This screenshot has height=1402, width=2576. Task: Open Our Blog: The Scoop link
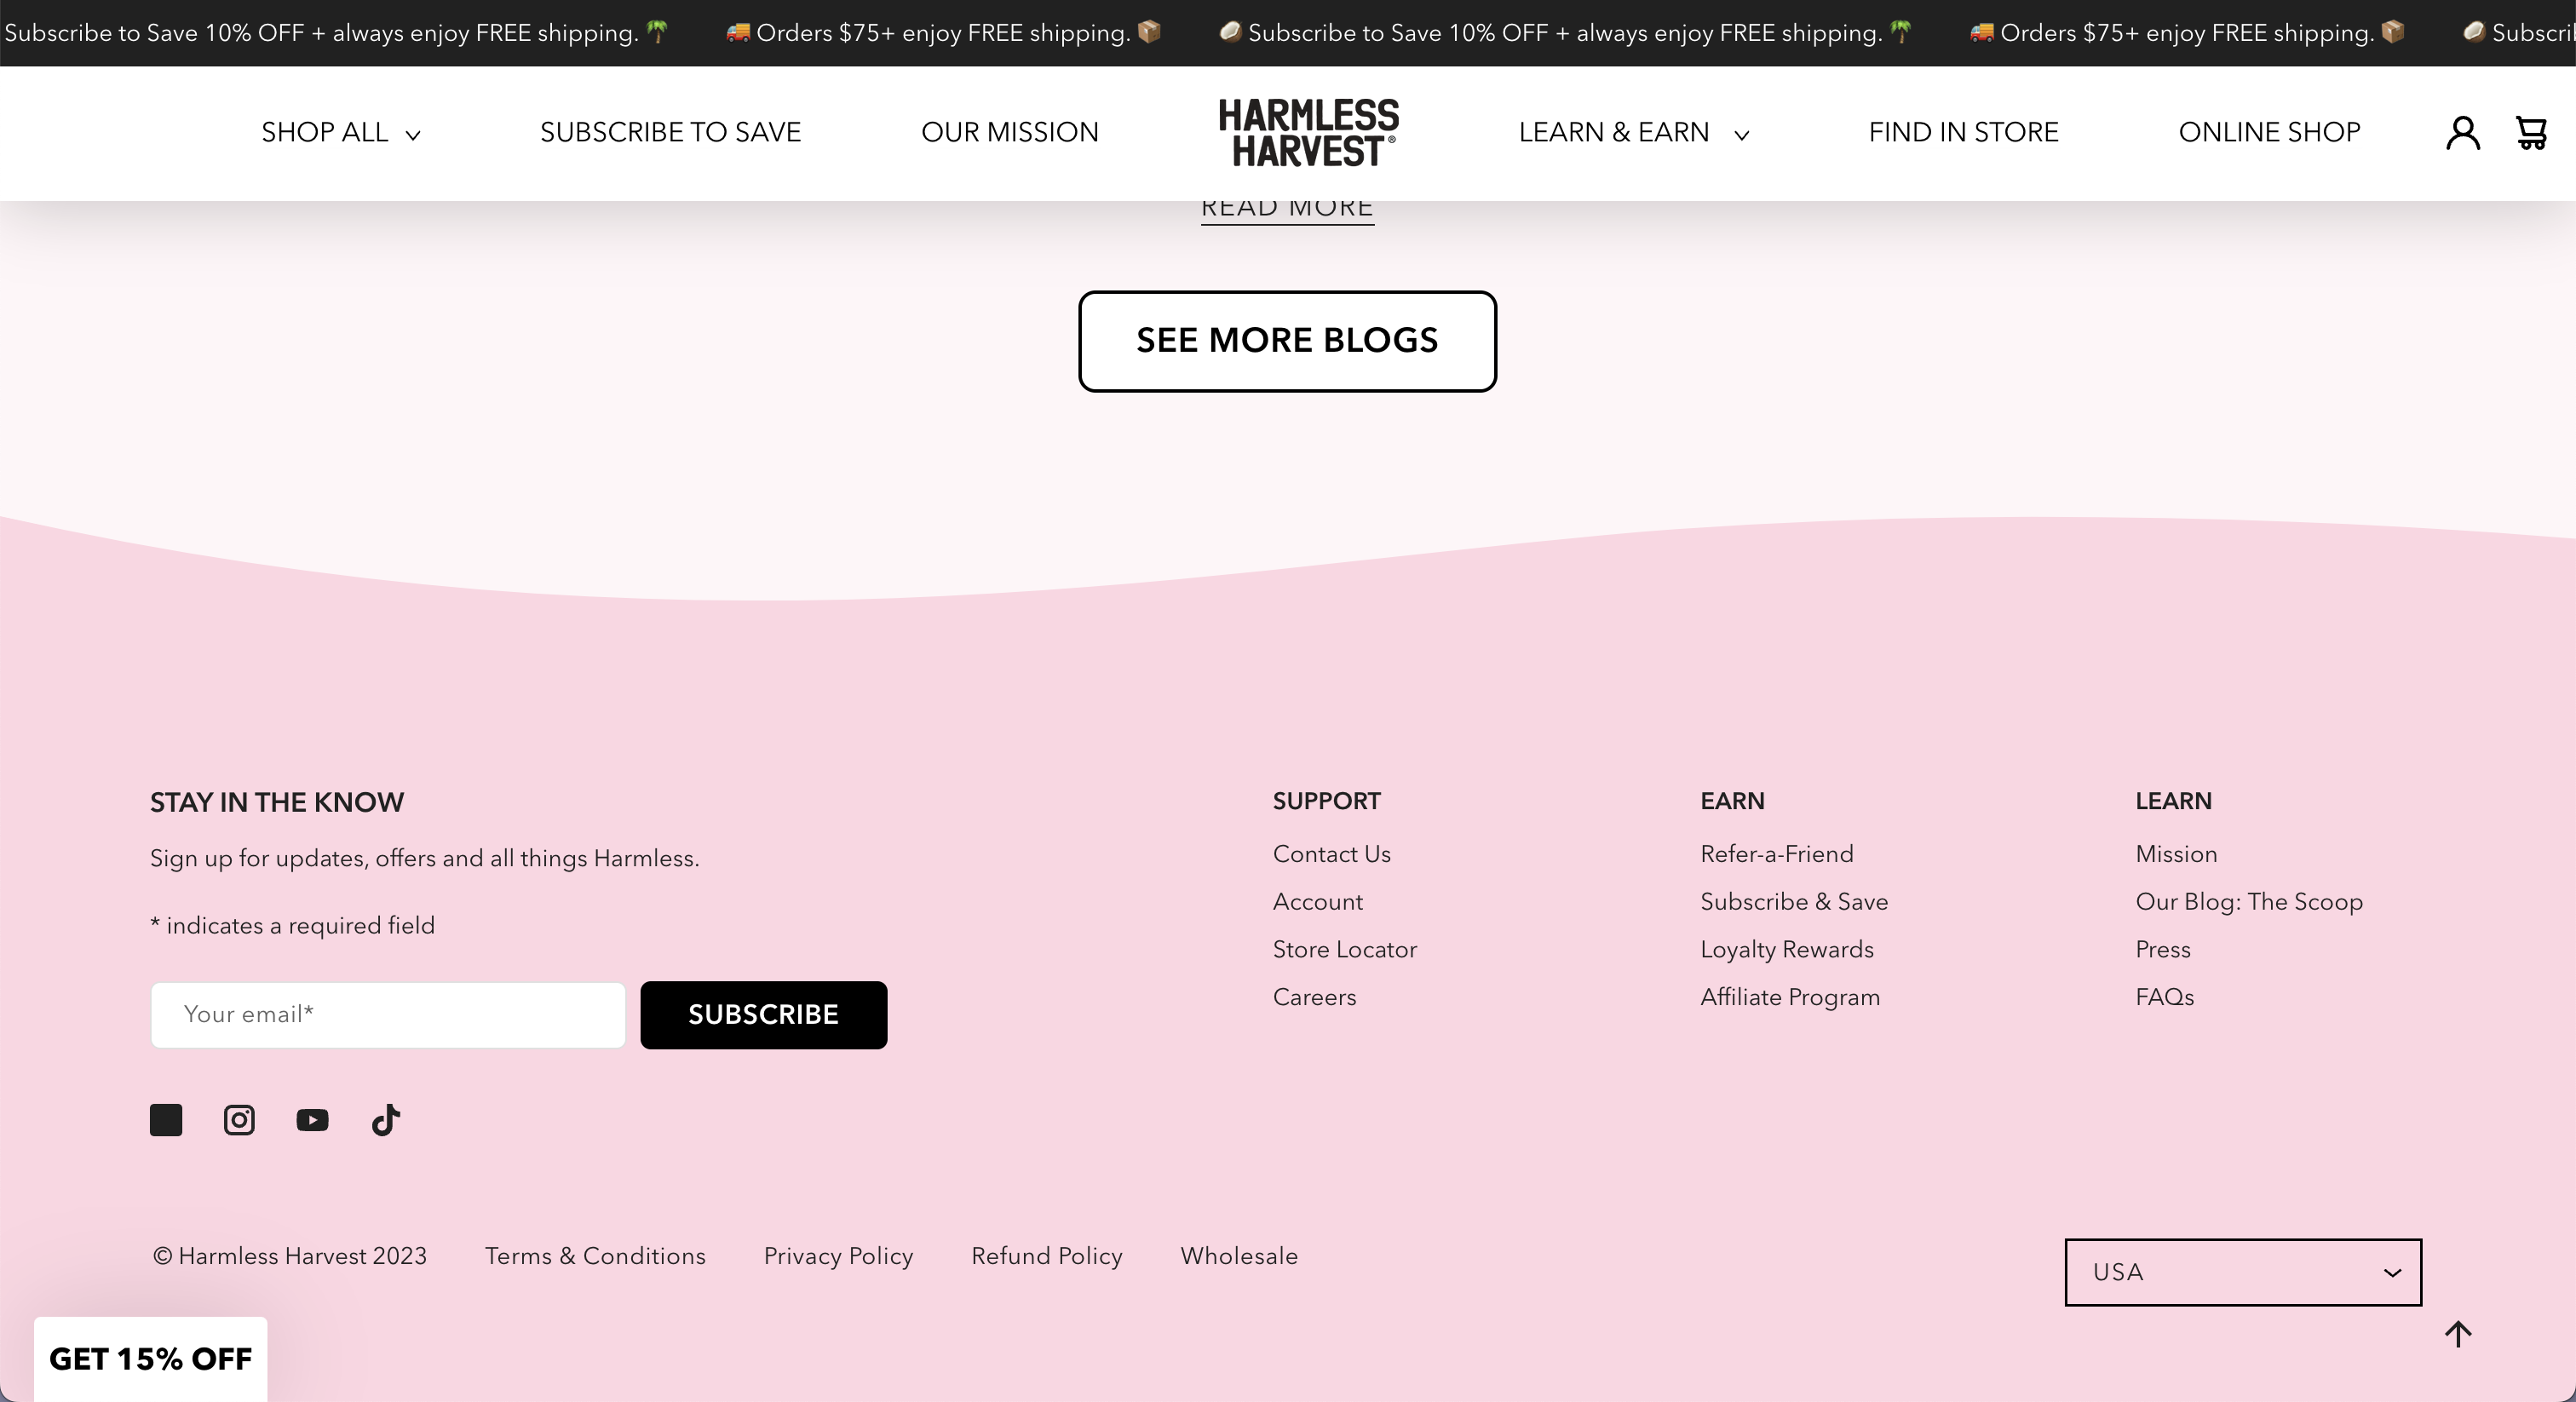pos(2249,903)
